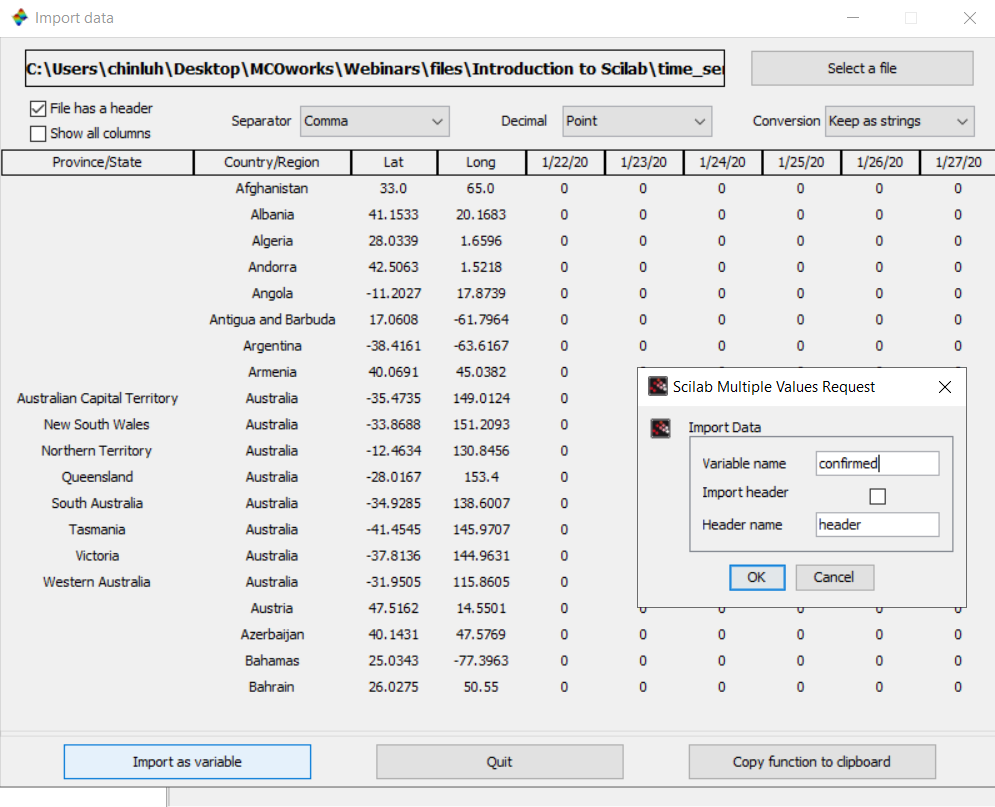This screenshot has height=807, width=995.
Task: Enable Show all columns checkbox
Action: click(x=38, y=133)
